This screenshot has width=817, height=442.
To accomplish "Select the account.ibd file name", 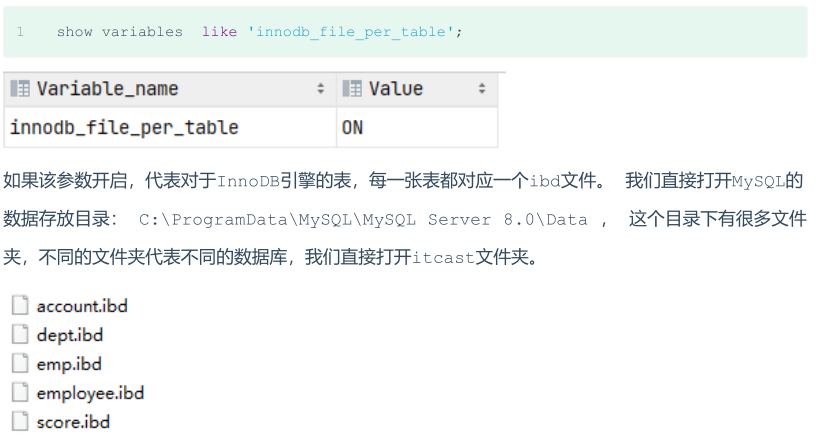I will (x=82, y=306).
